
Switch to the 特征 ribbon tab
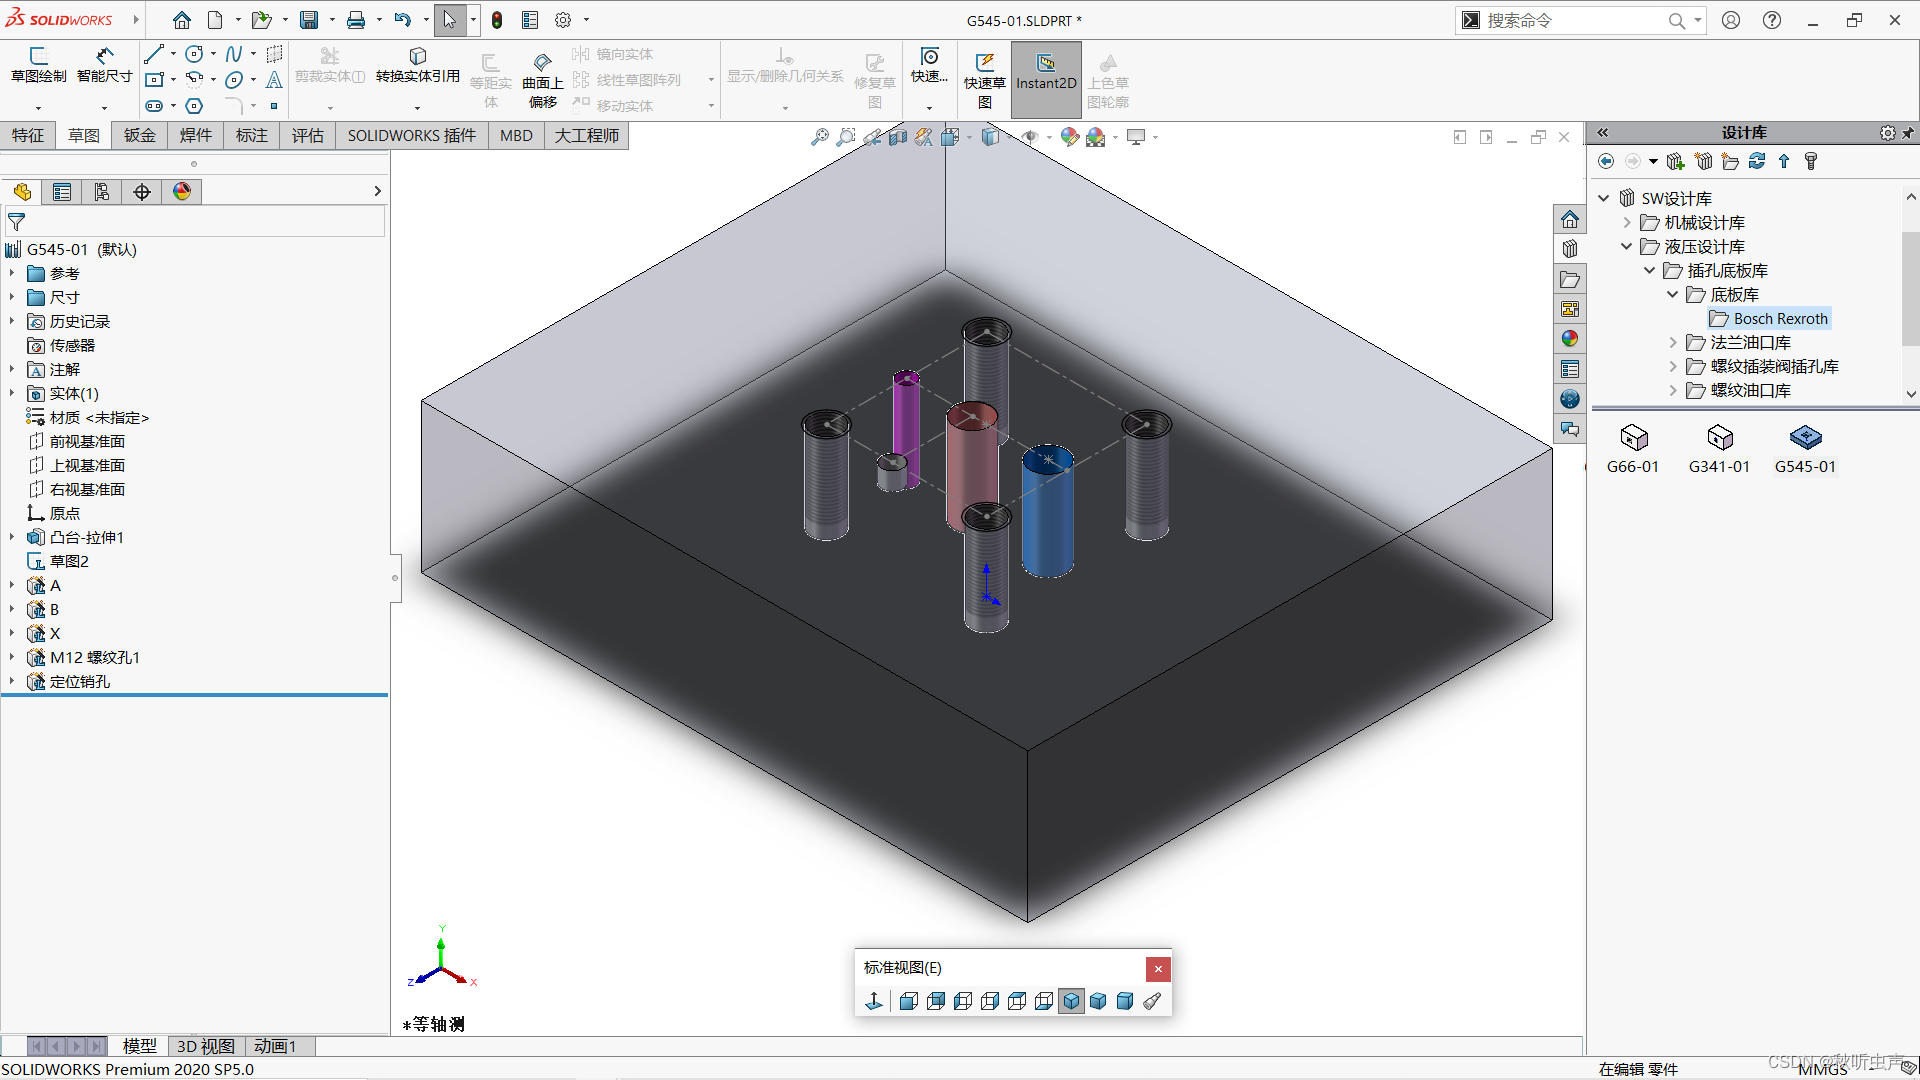[x=28, y=135]
